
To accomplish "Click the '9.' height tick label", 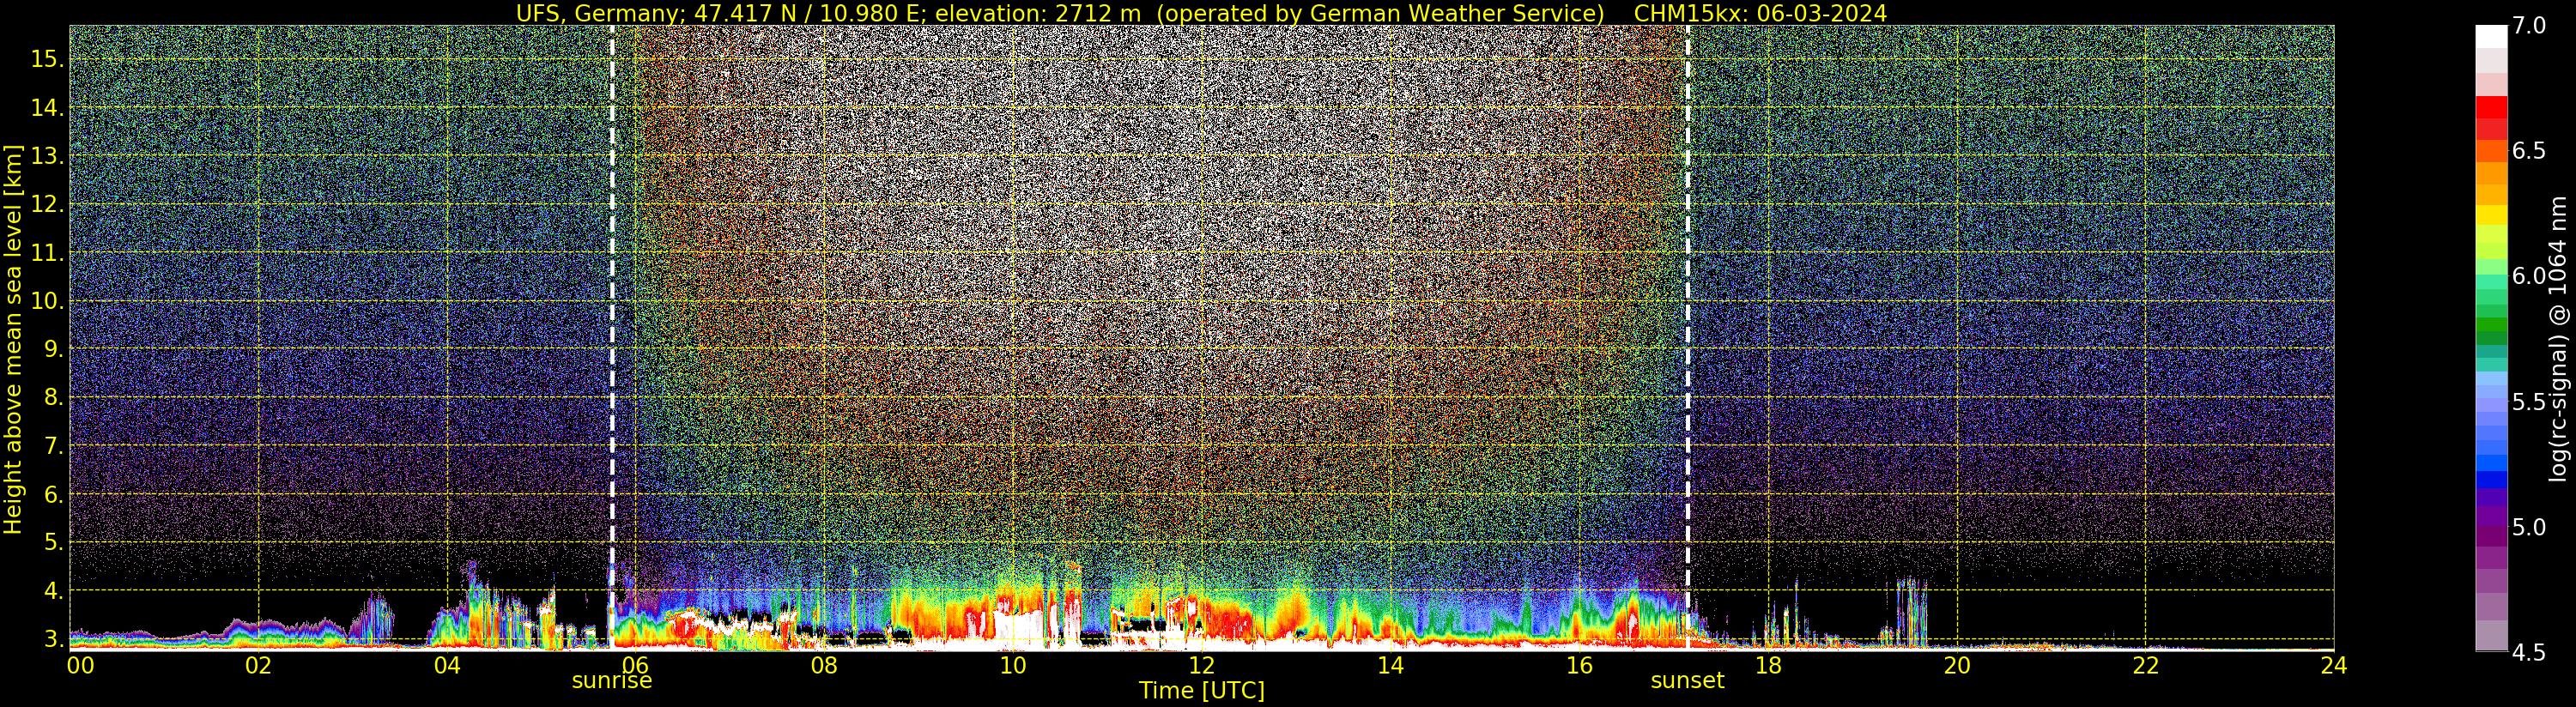I will tap(54, 349).
